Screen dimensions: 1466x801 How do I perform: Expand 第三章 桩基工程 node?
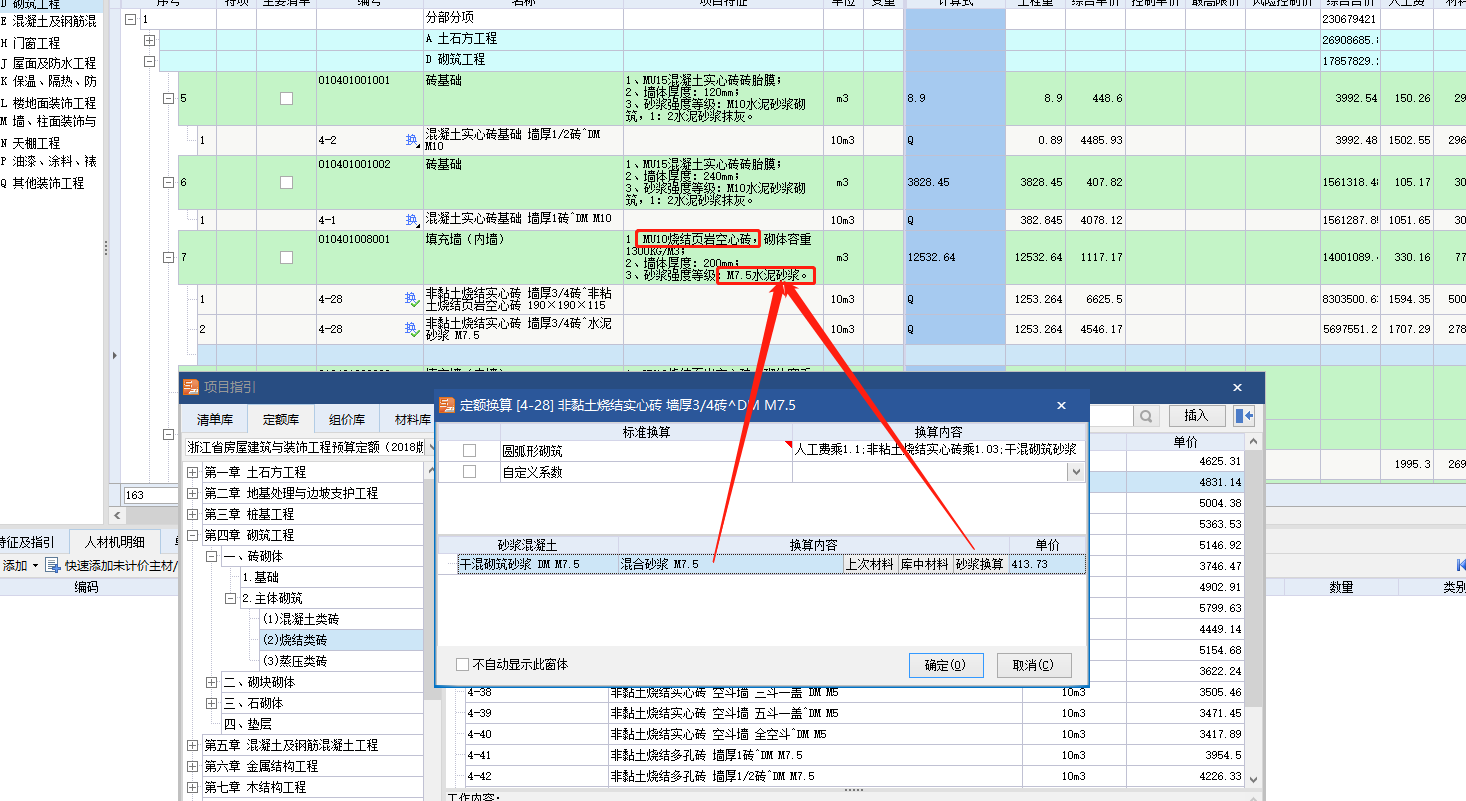[x=193, y=514]
